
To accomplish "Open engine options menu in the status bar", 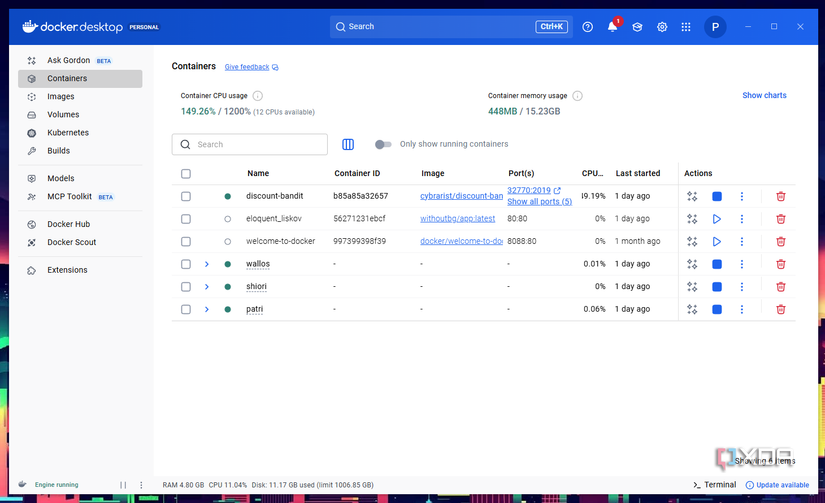I will point(141,485).
